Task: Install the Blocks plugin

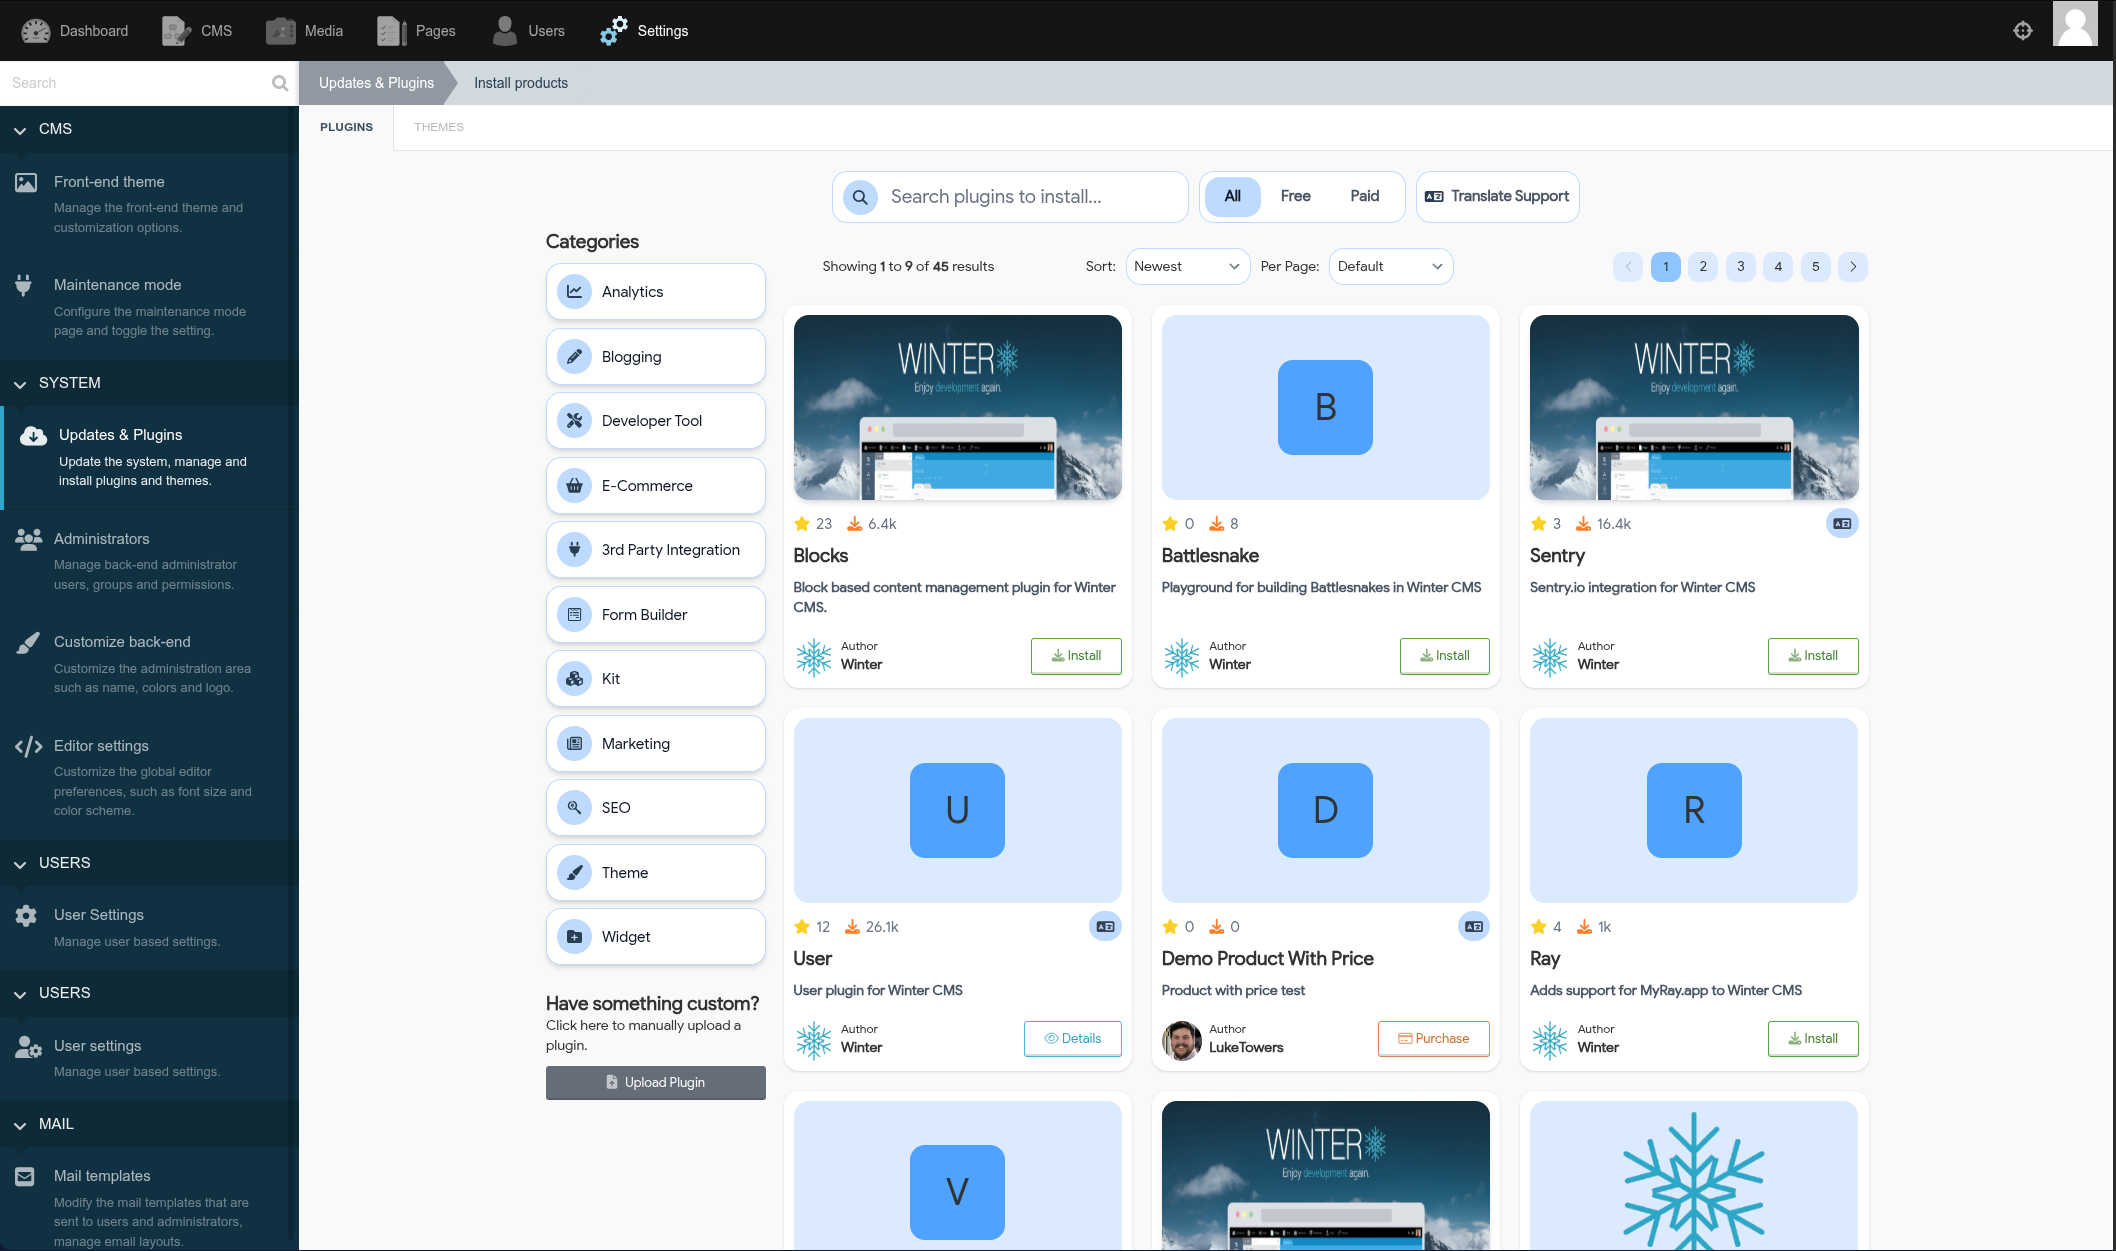Action: tap(1076, 656)
